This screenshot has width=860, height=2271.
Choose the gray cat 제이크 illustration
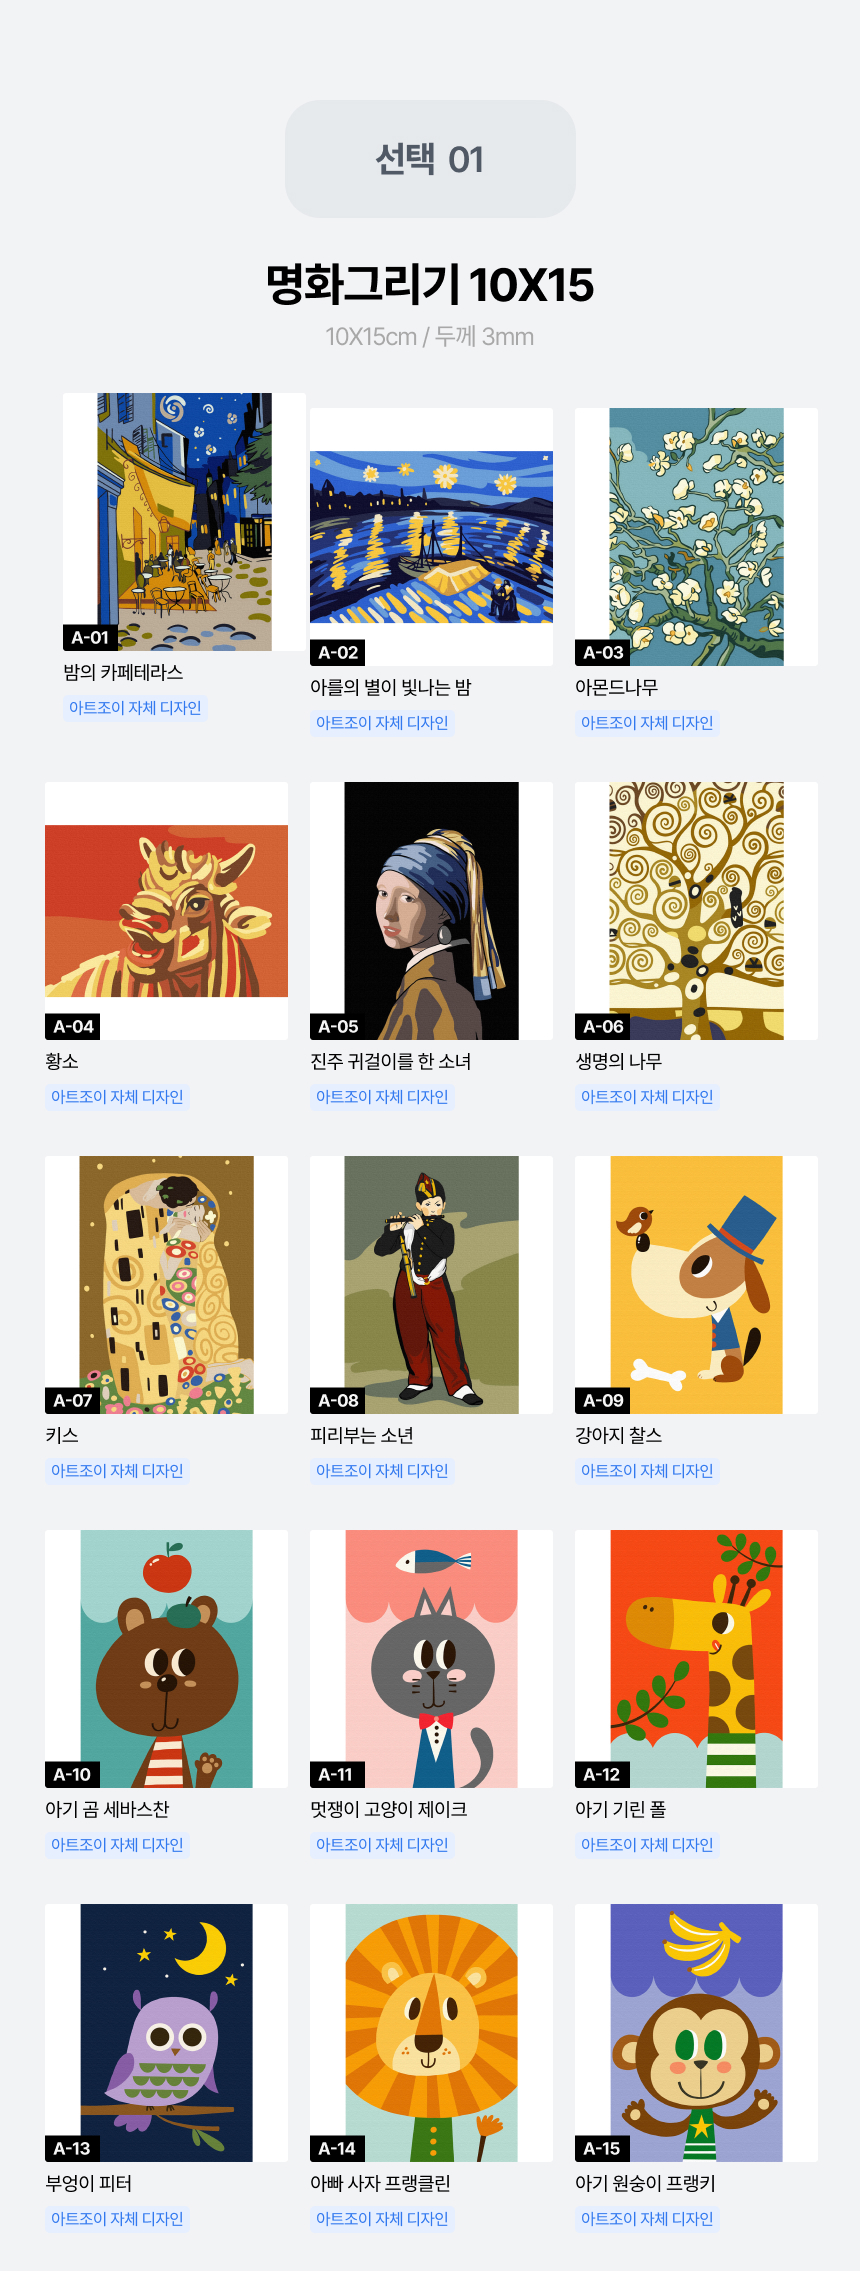pos(431,1659)
